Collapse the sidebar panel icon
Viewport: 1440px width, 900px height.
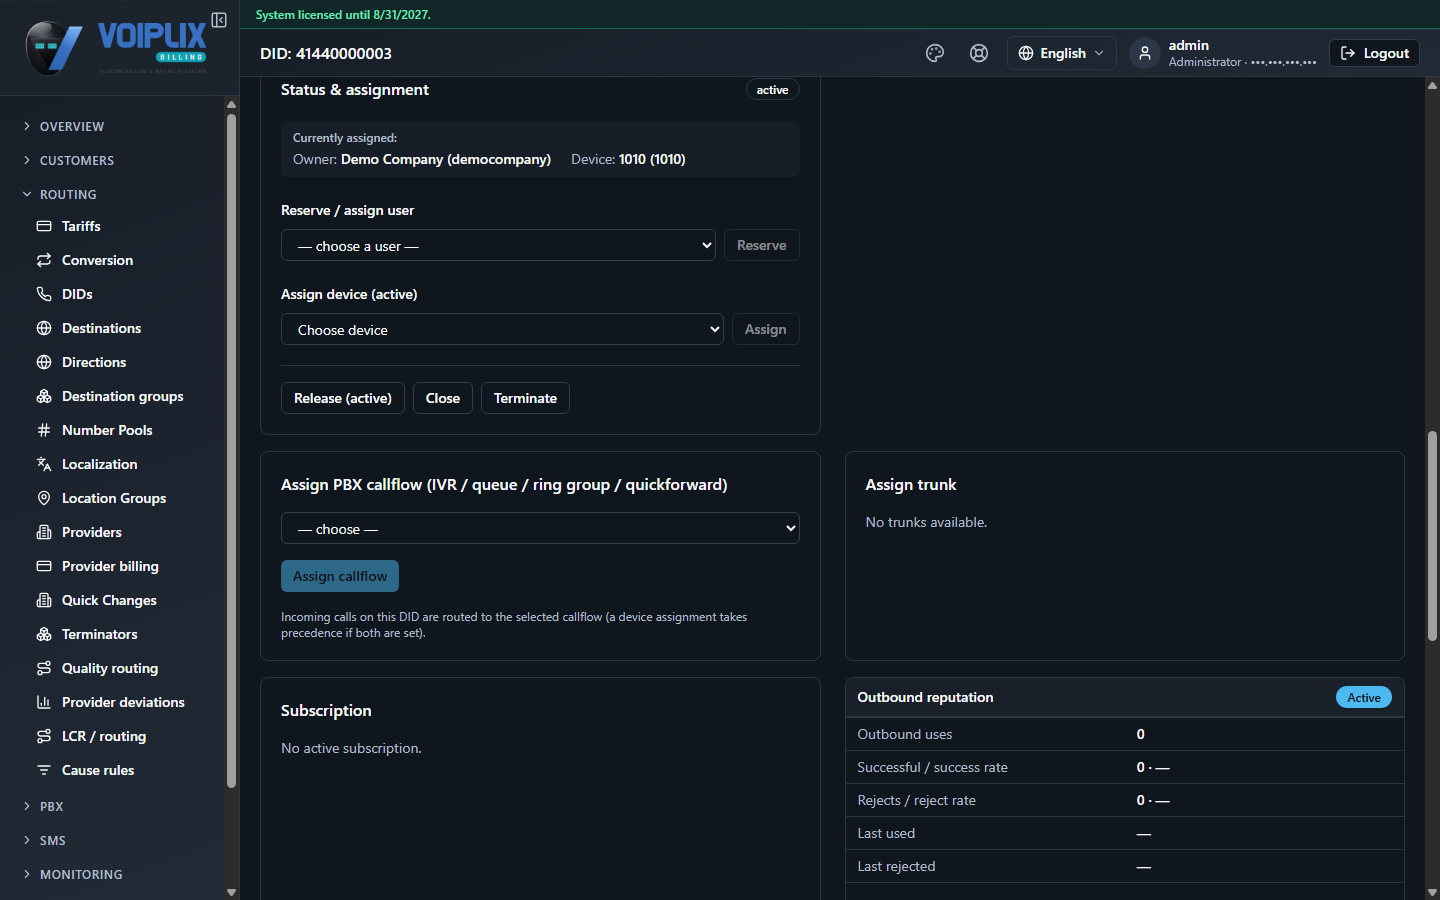coord(219,20)
